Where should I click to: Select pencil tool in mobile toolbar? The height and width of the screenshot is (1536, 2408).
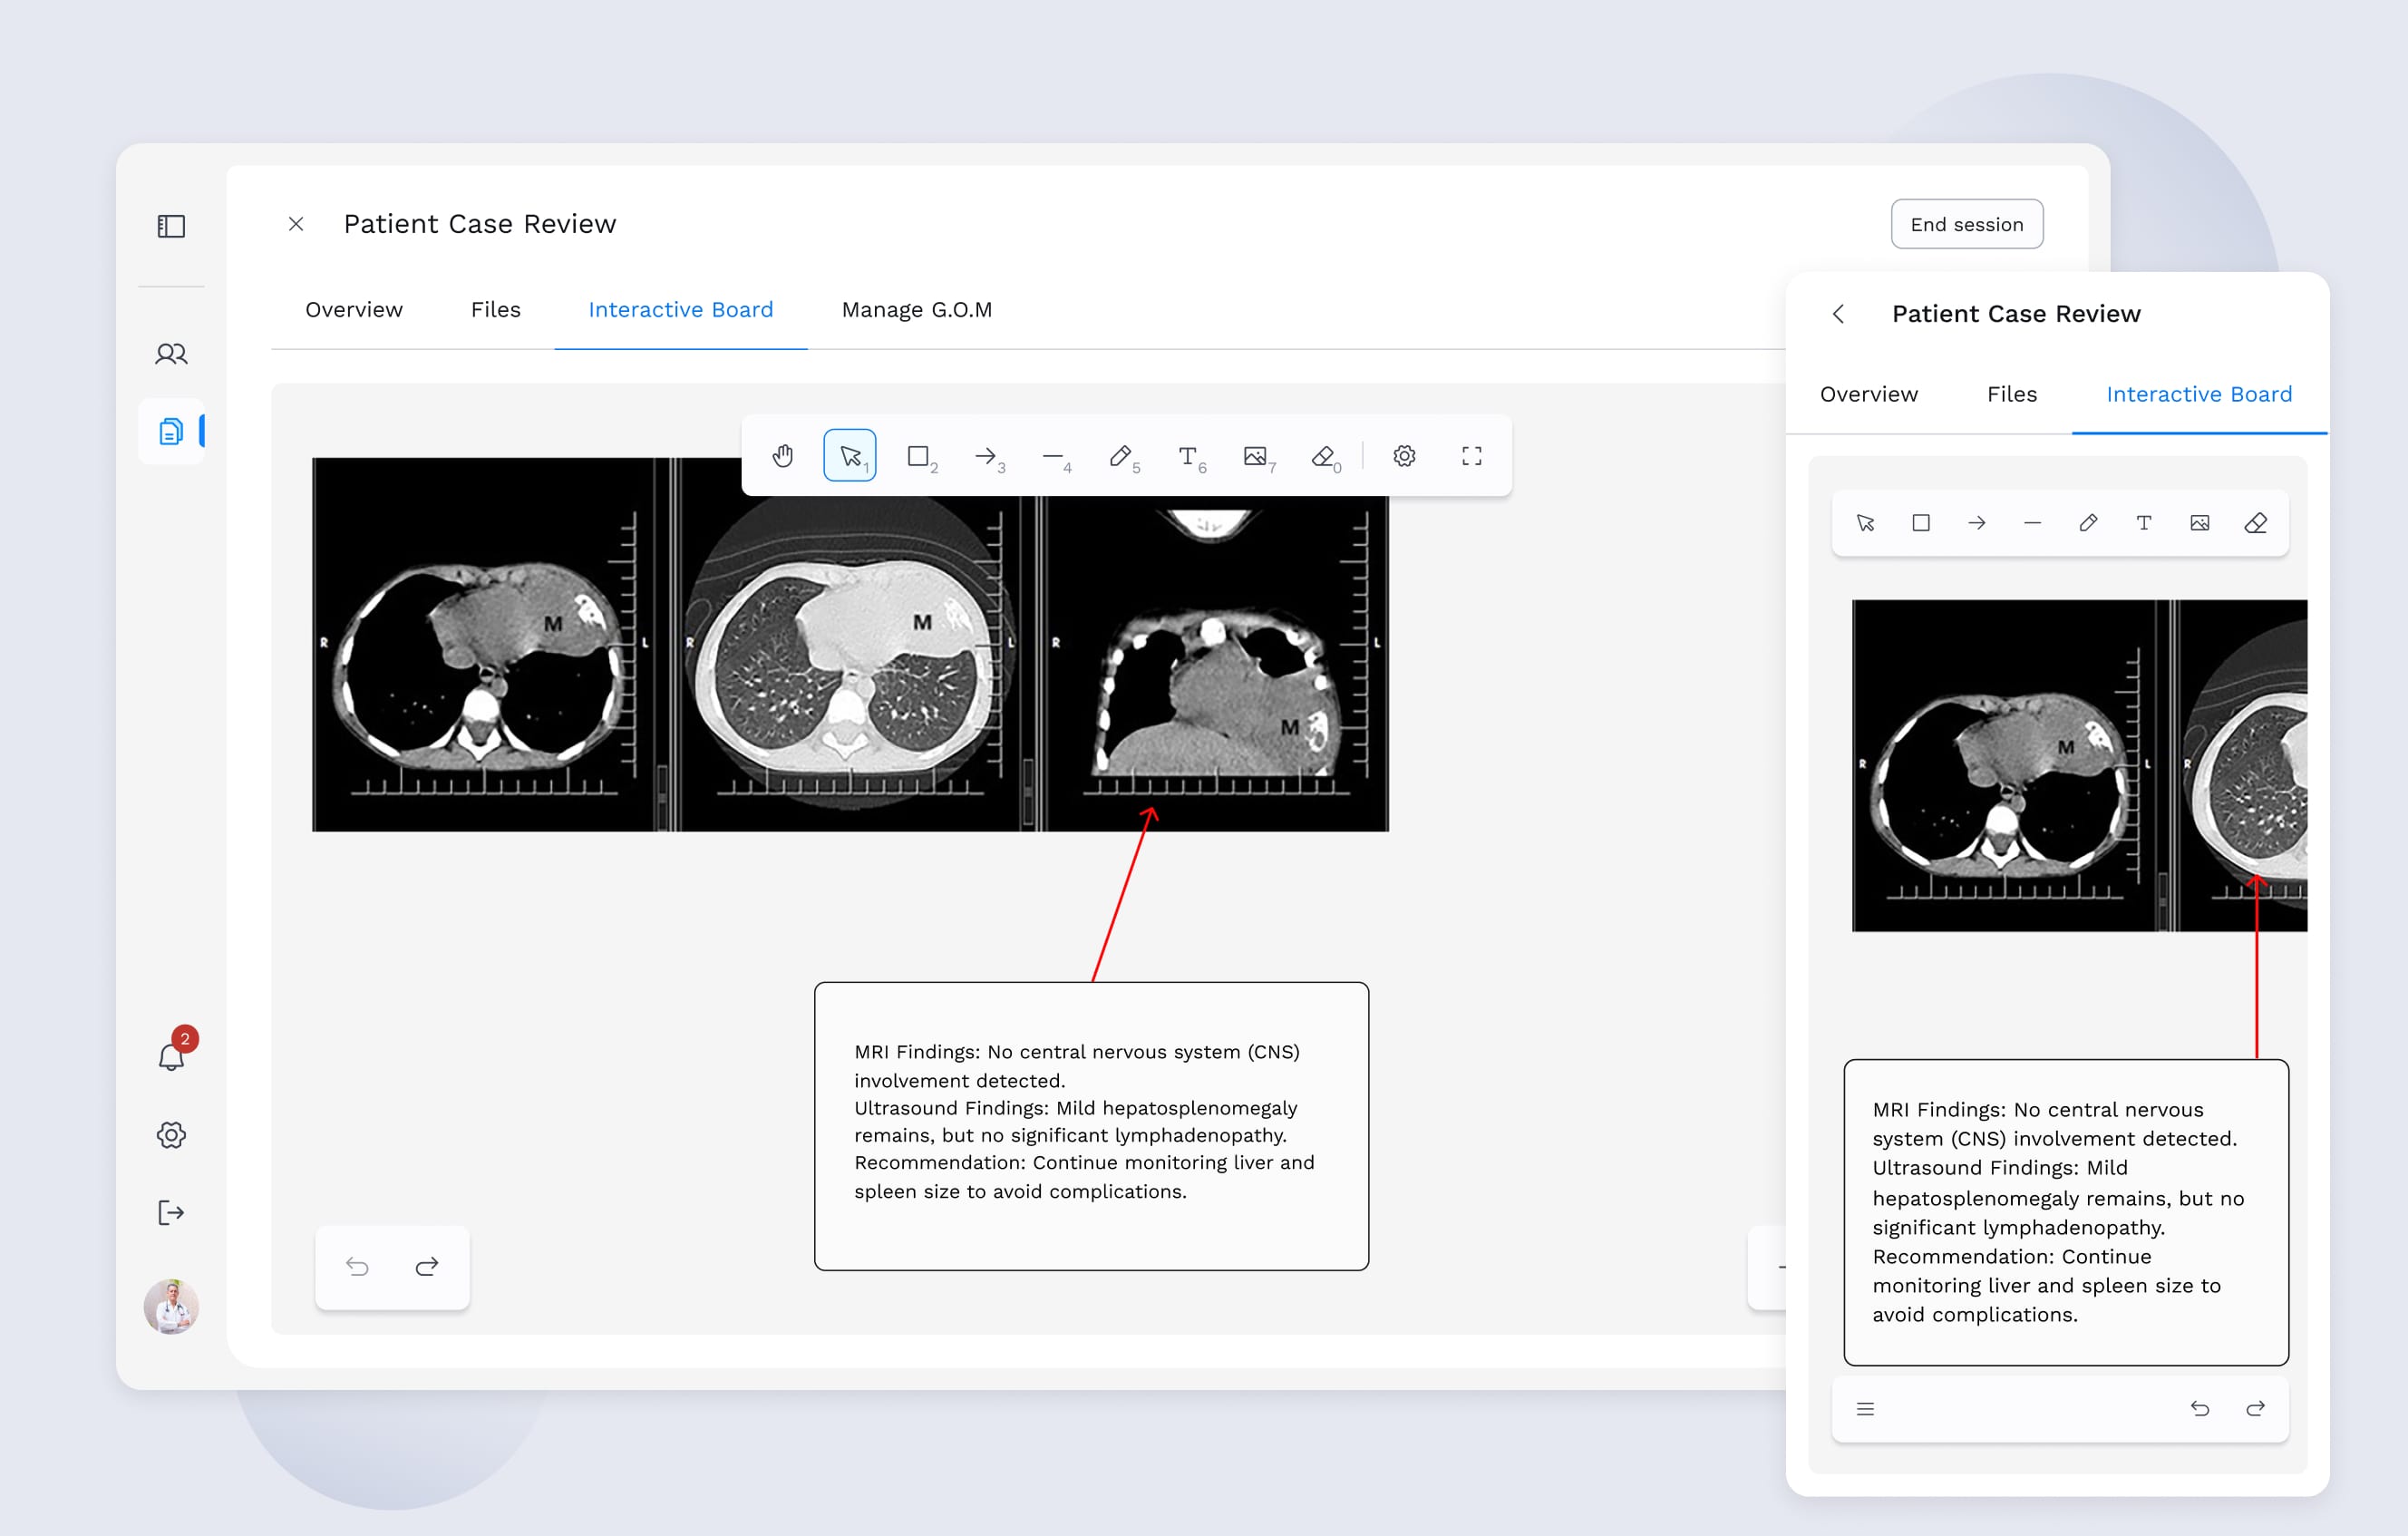pos(2088,523)
